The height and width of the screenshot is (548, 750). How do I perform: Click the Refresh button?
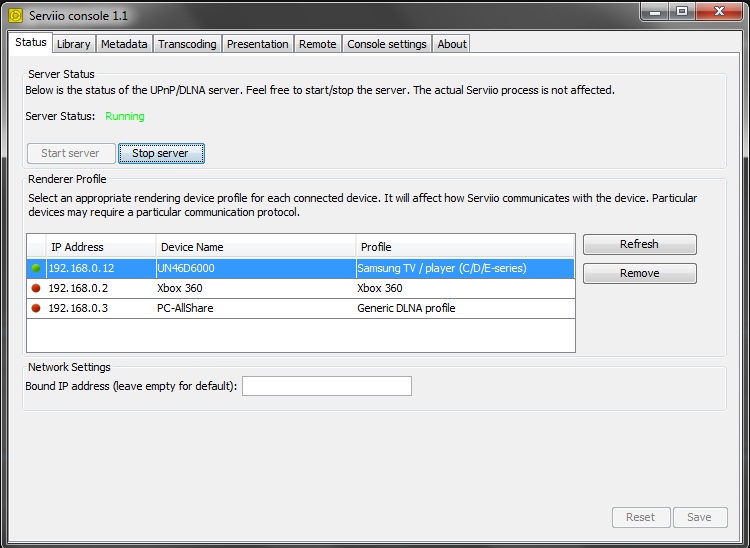pos(639,245)
